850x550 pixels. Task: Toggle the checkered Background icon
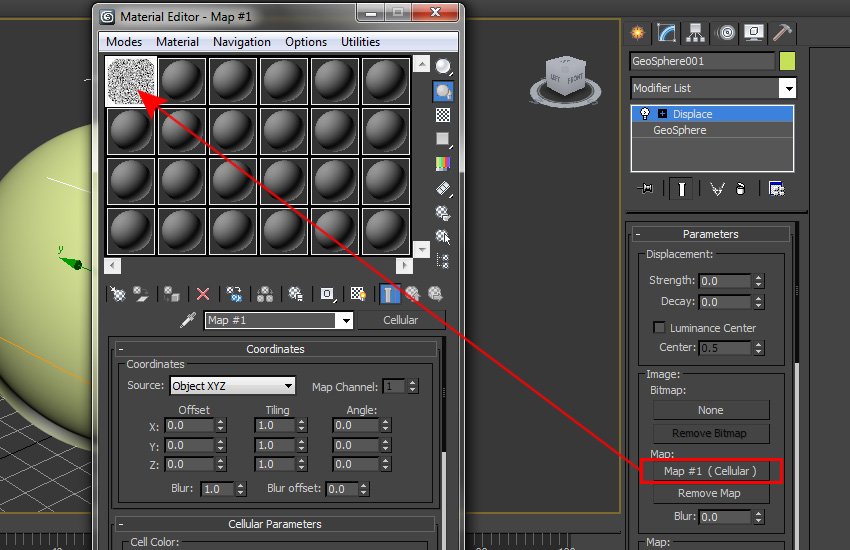(443, 115)
